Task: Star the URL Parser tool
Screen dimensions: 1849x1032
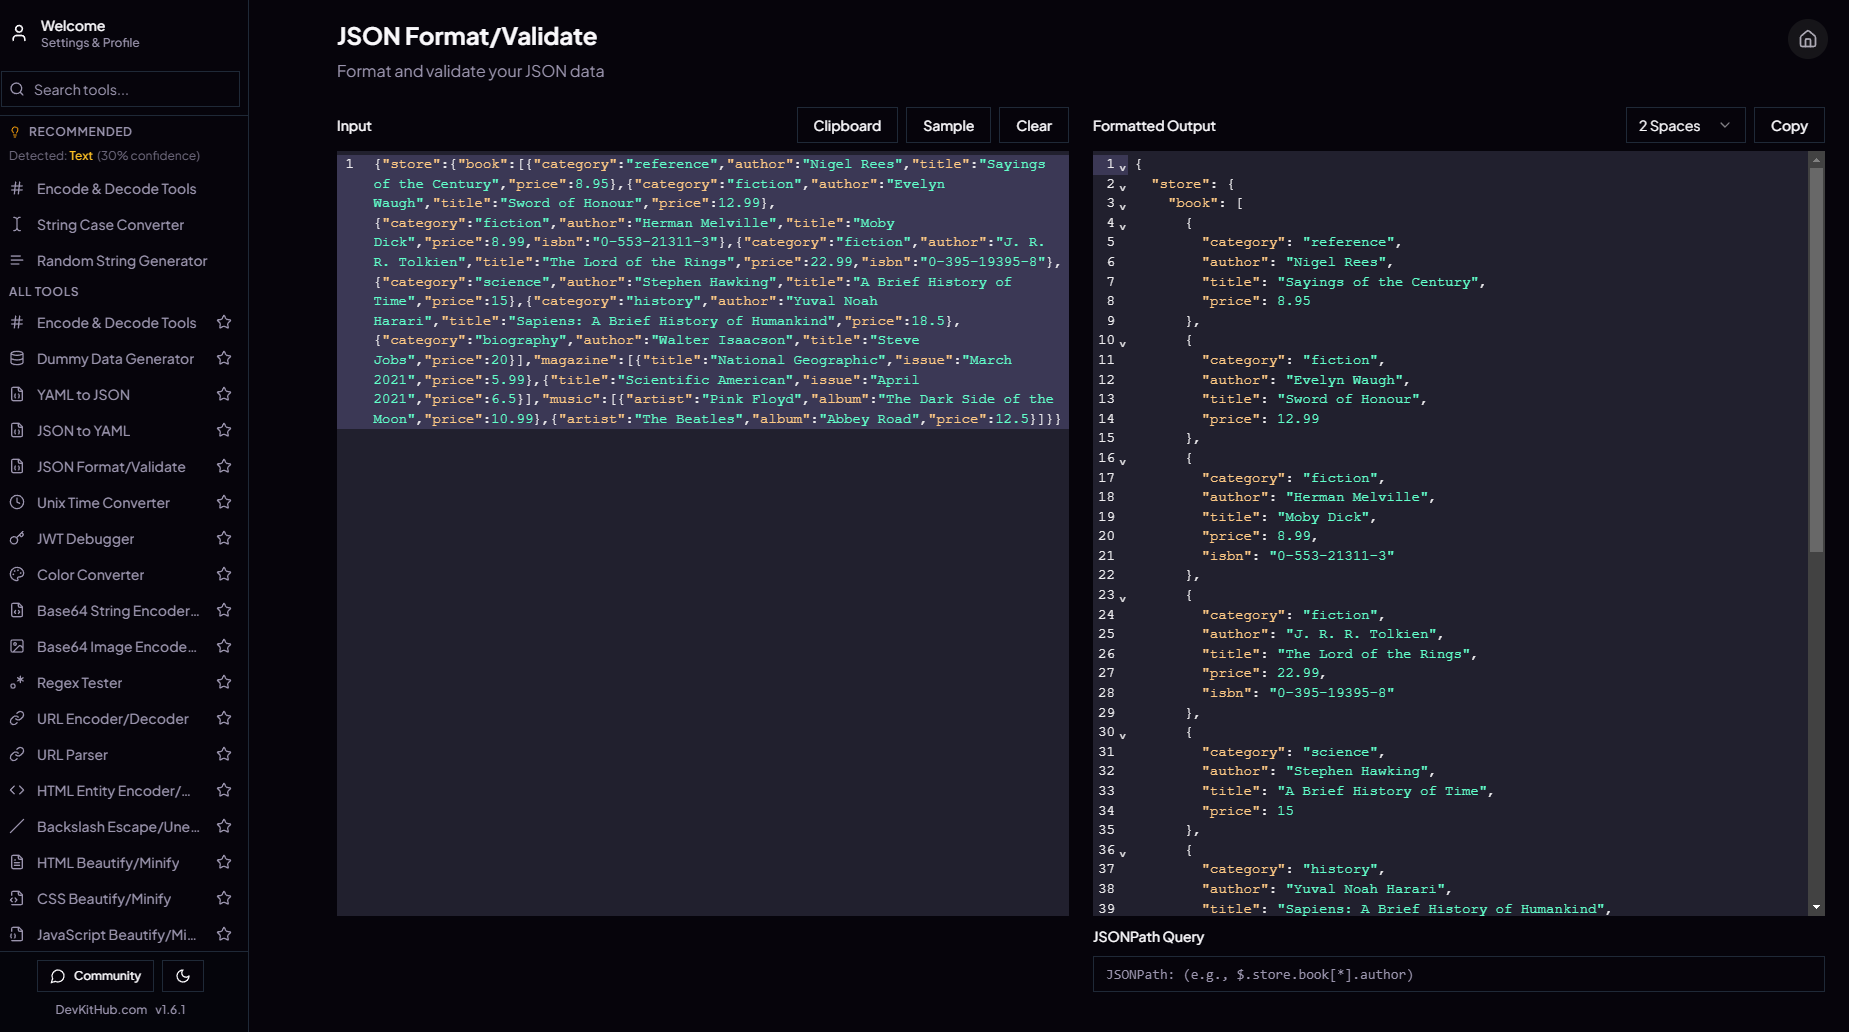Action: 224,754
